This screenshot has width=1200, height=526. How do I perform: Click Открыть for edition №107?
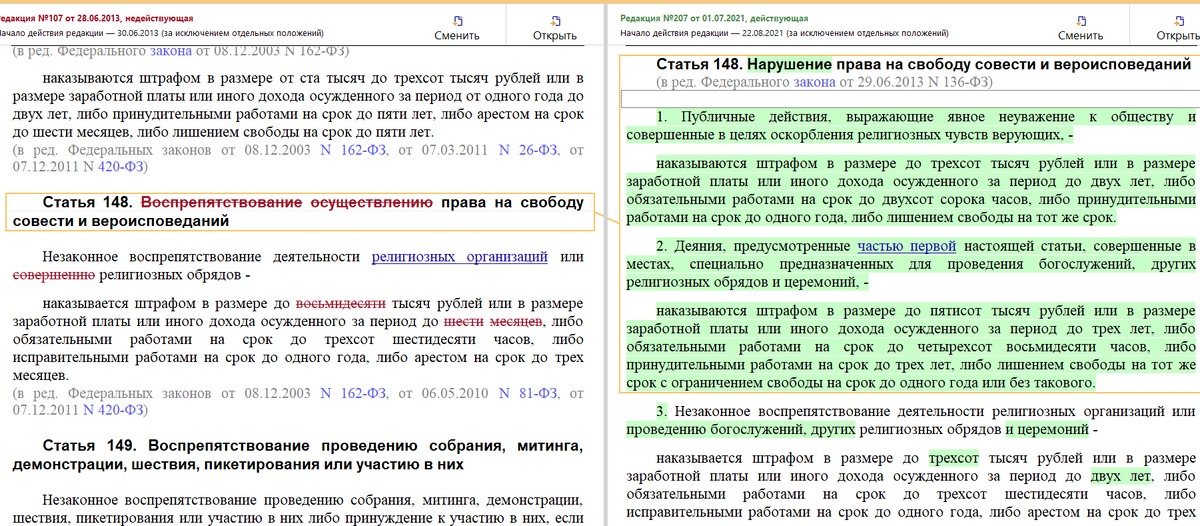[555, 27]
